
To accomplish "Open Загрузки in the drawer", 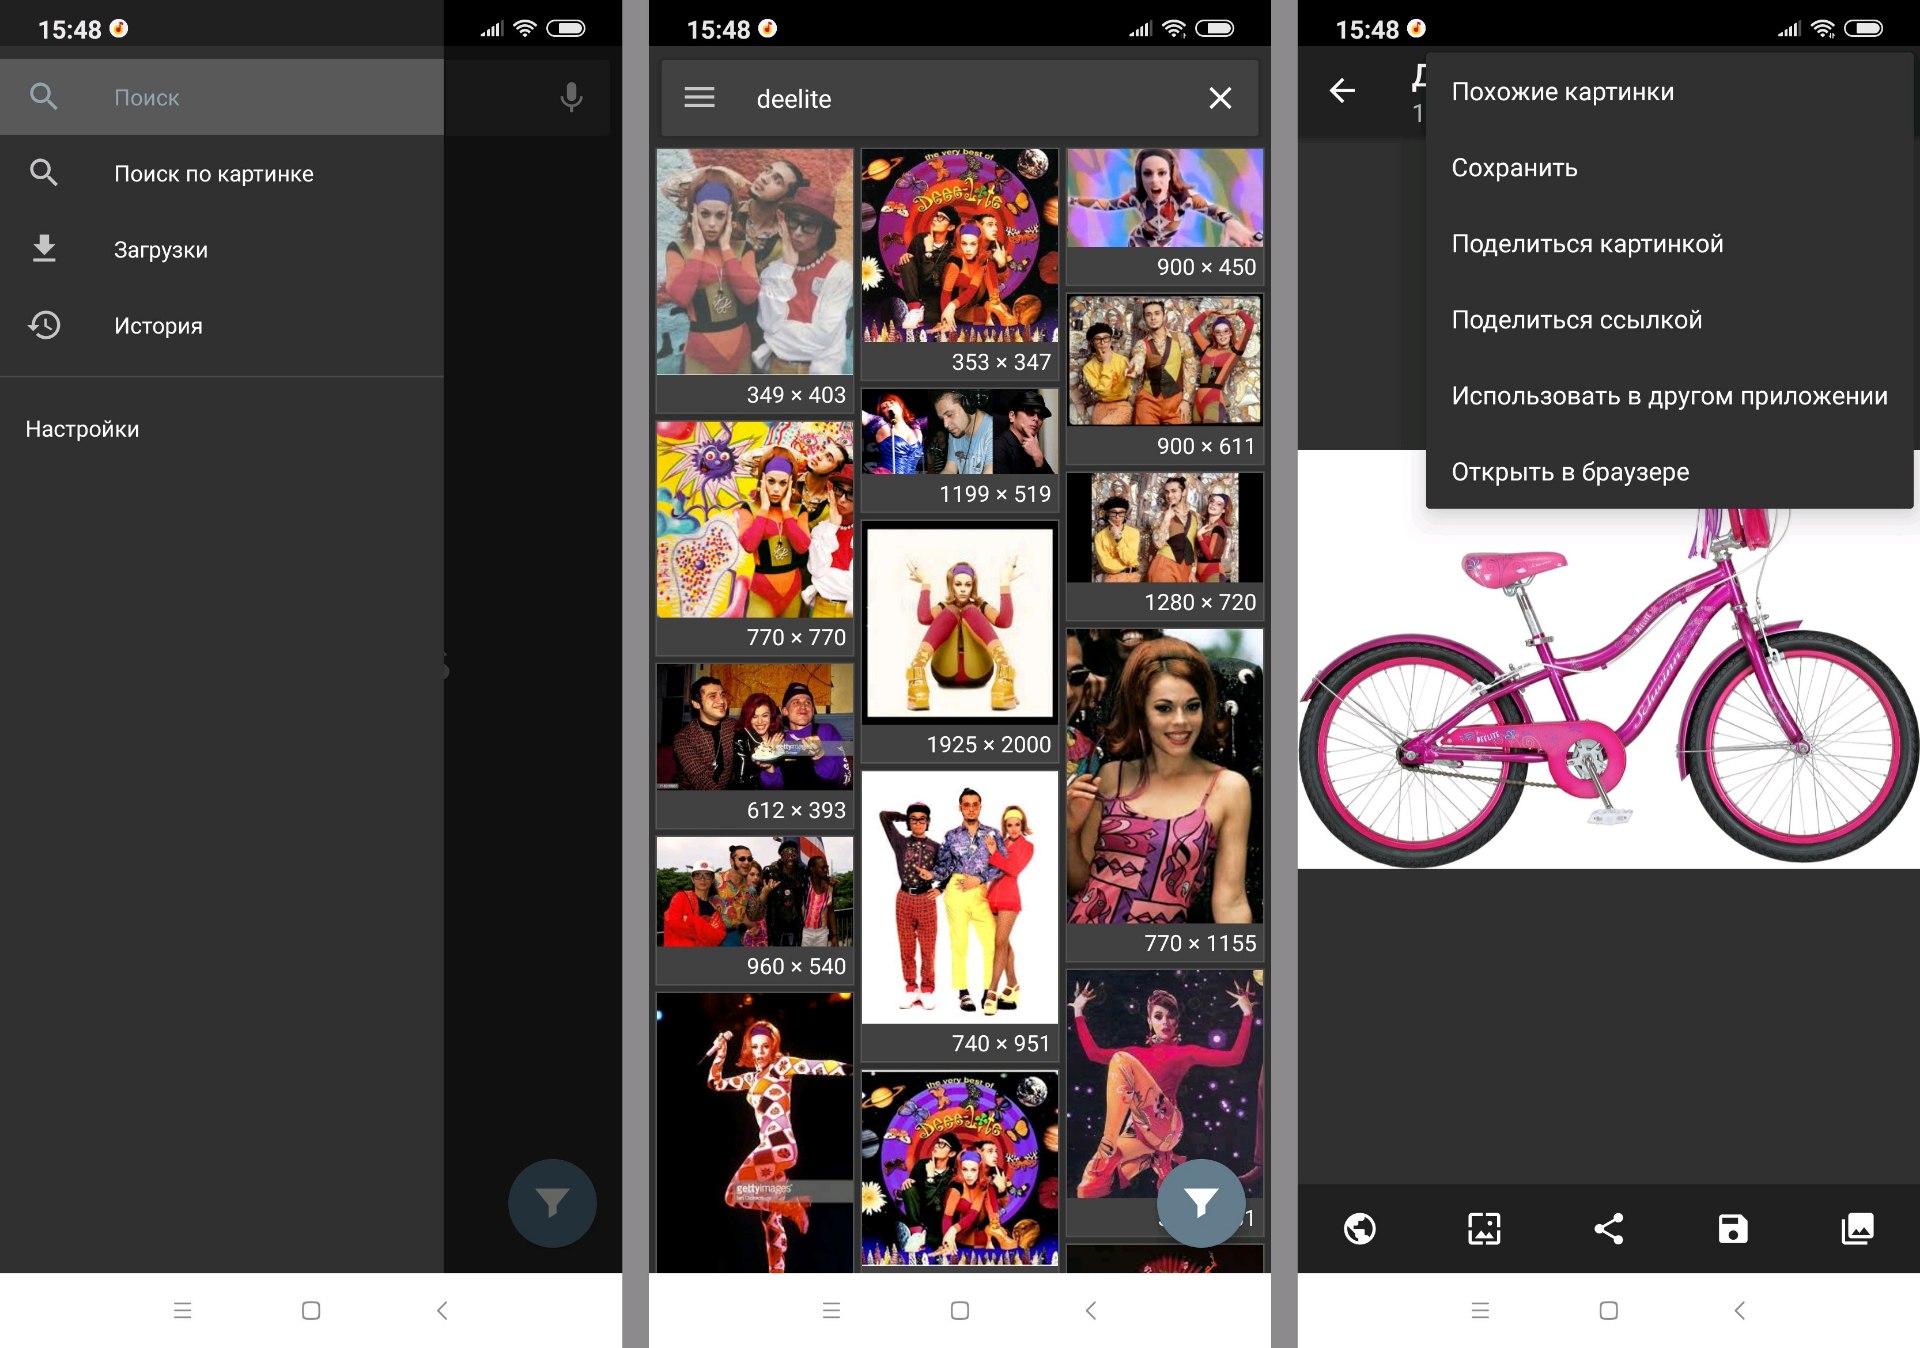I will [222, 250].
